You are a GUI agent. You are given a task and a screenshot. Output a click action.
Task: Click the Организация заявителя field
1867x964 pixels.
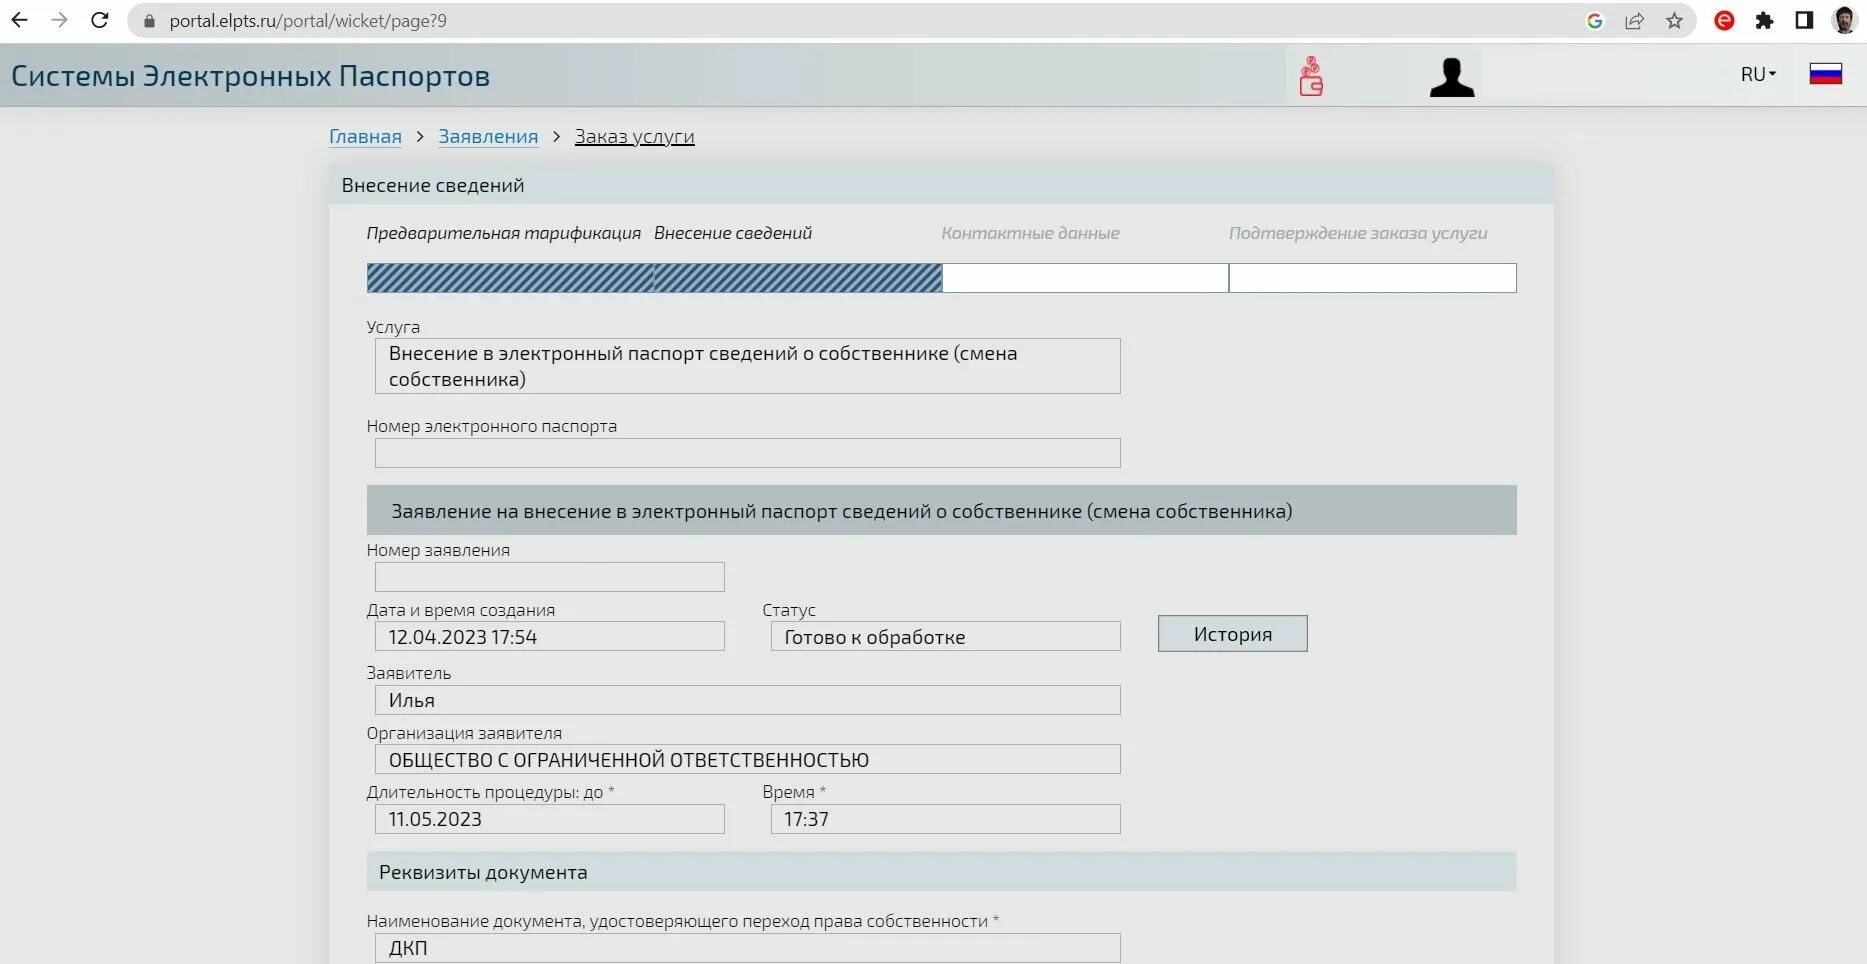click(747, 759)
